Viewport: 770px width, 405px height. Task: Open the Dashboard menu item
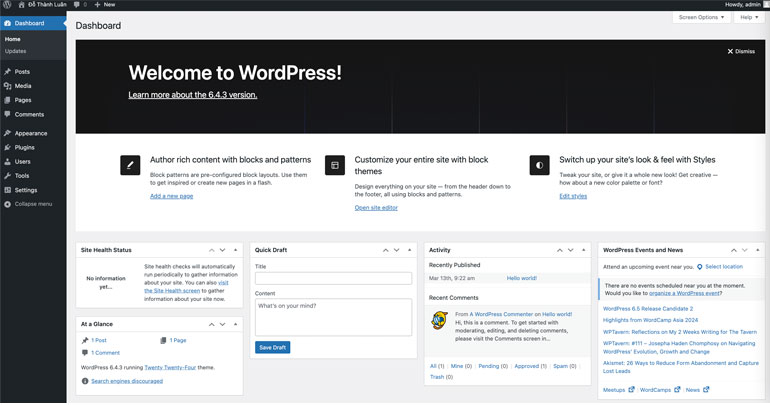point(33,23)
